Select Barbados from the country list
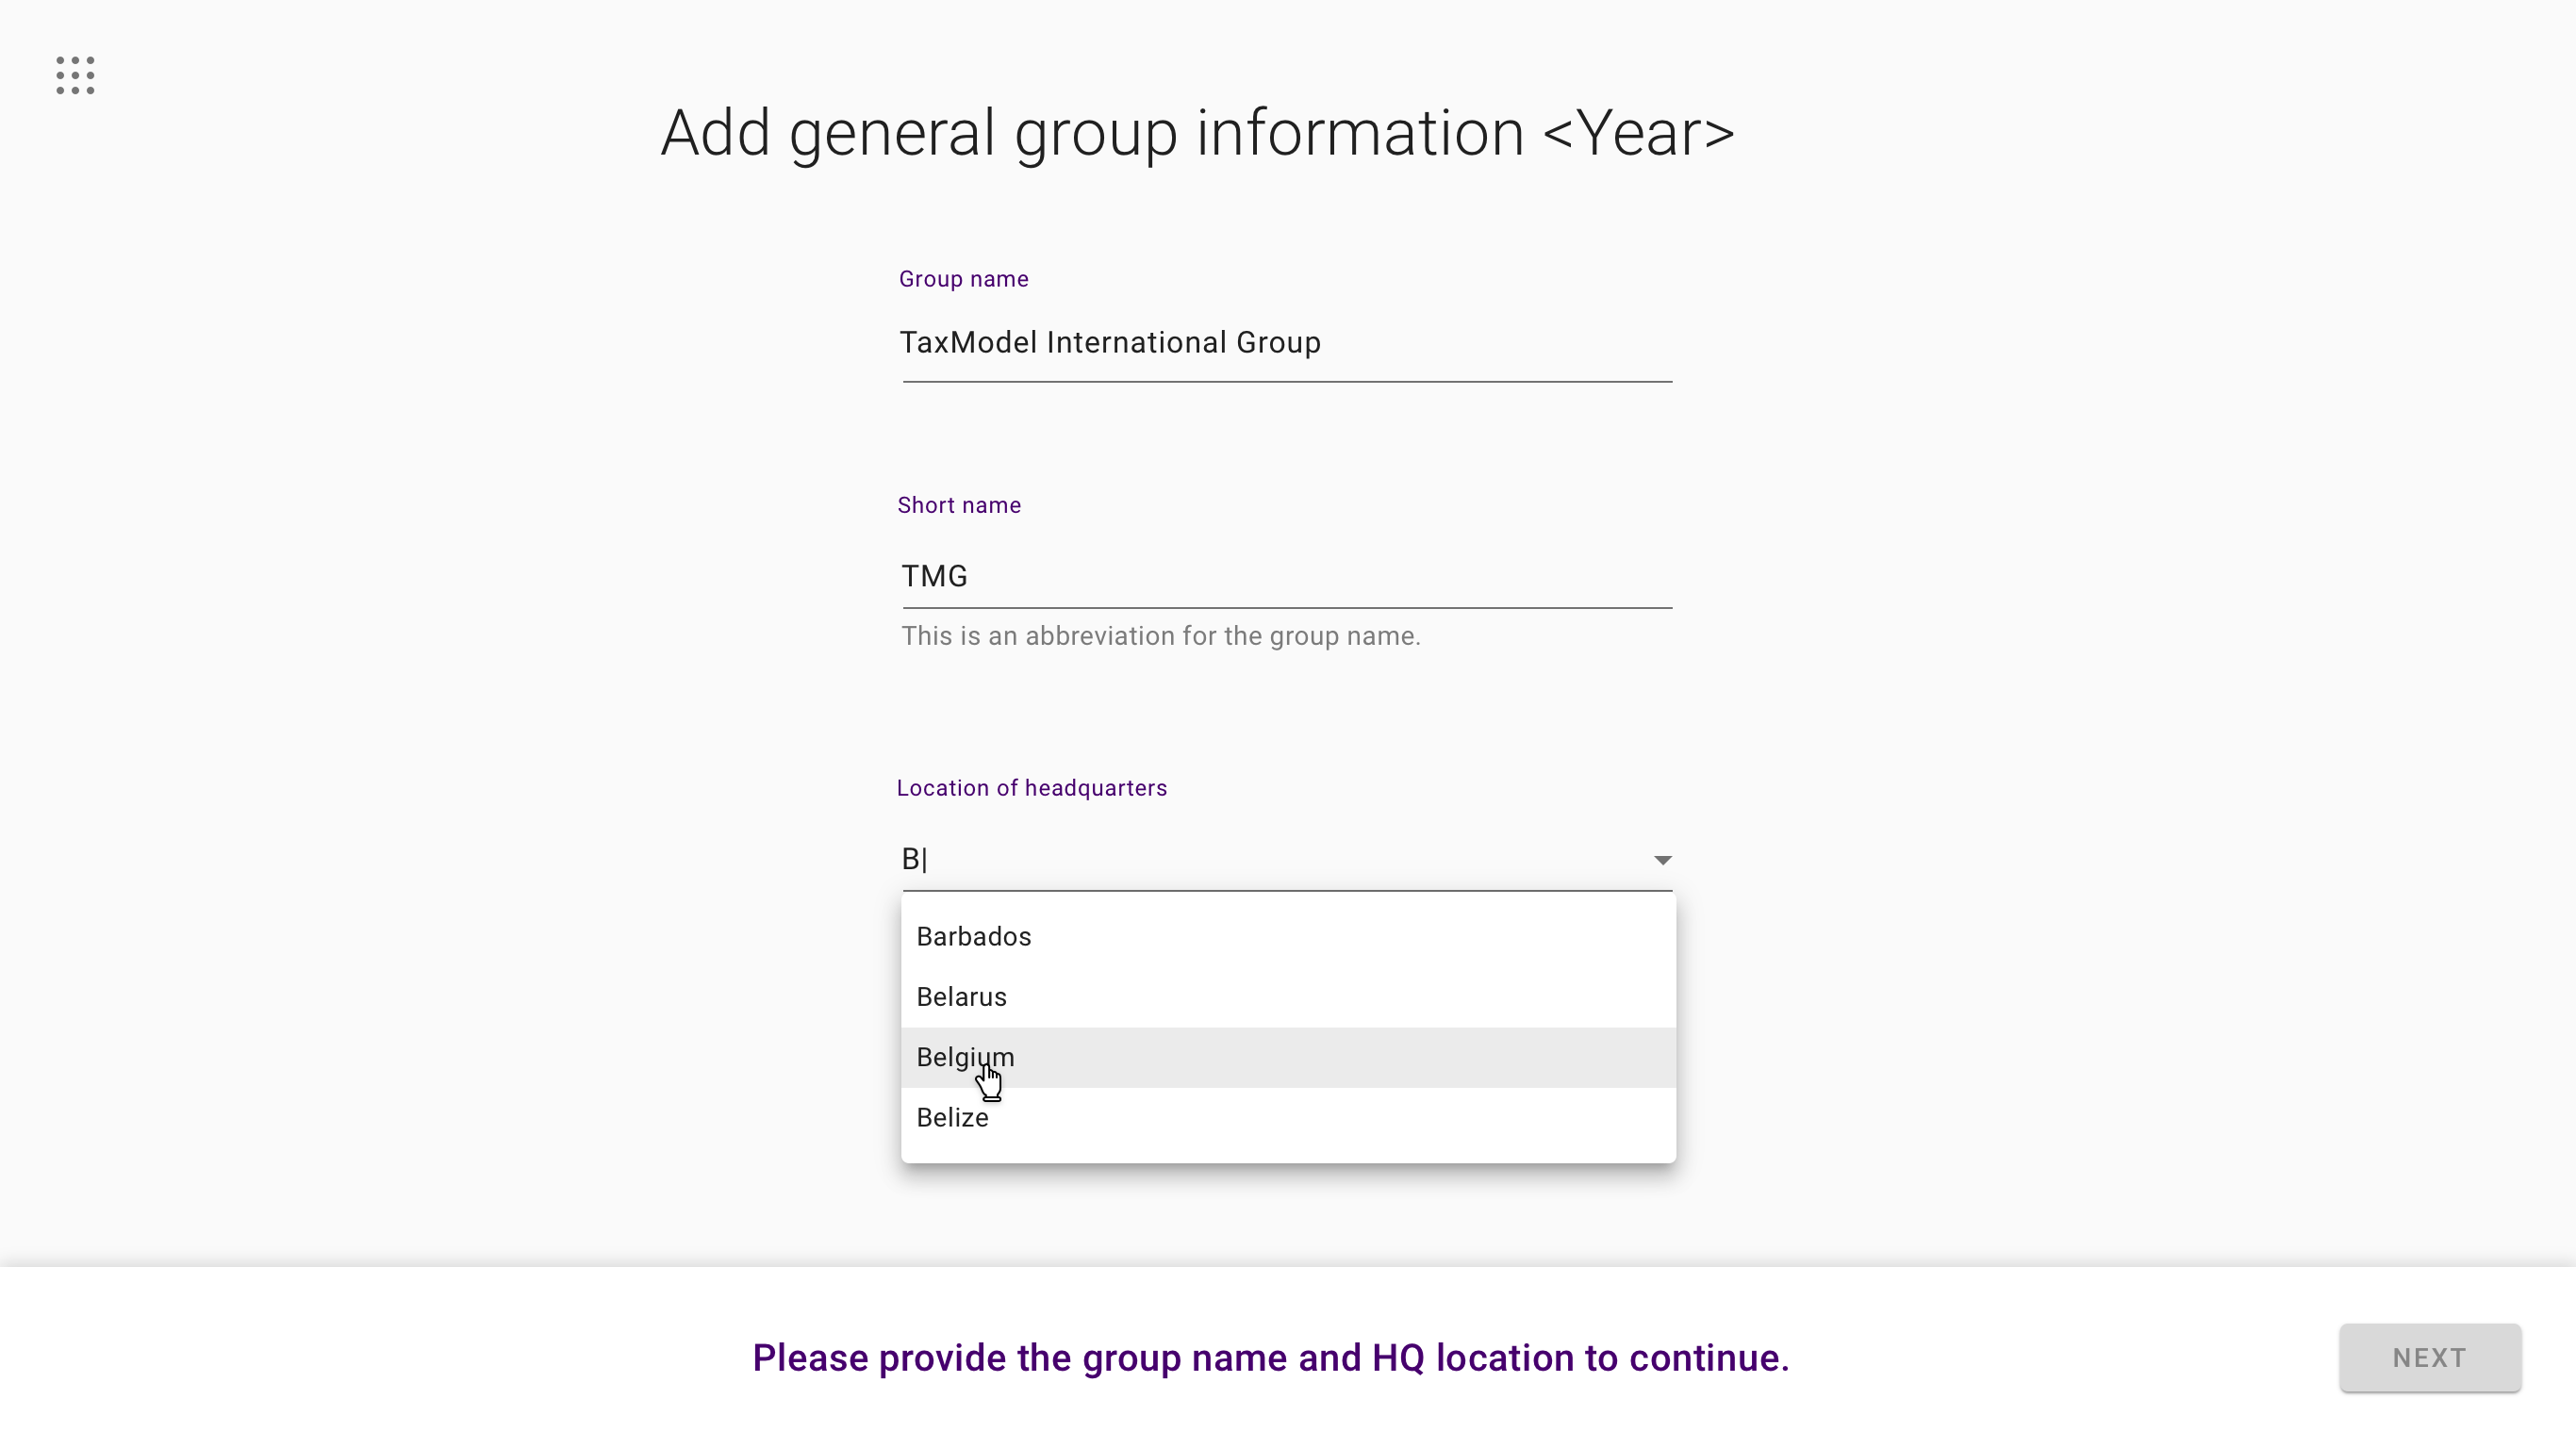 [1288, 937]
